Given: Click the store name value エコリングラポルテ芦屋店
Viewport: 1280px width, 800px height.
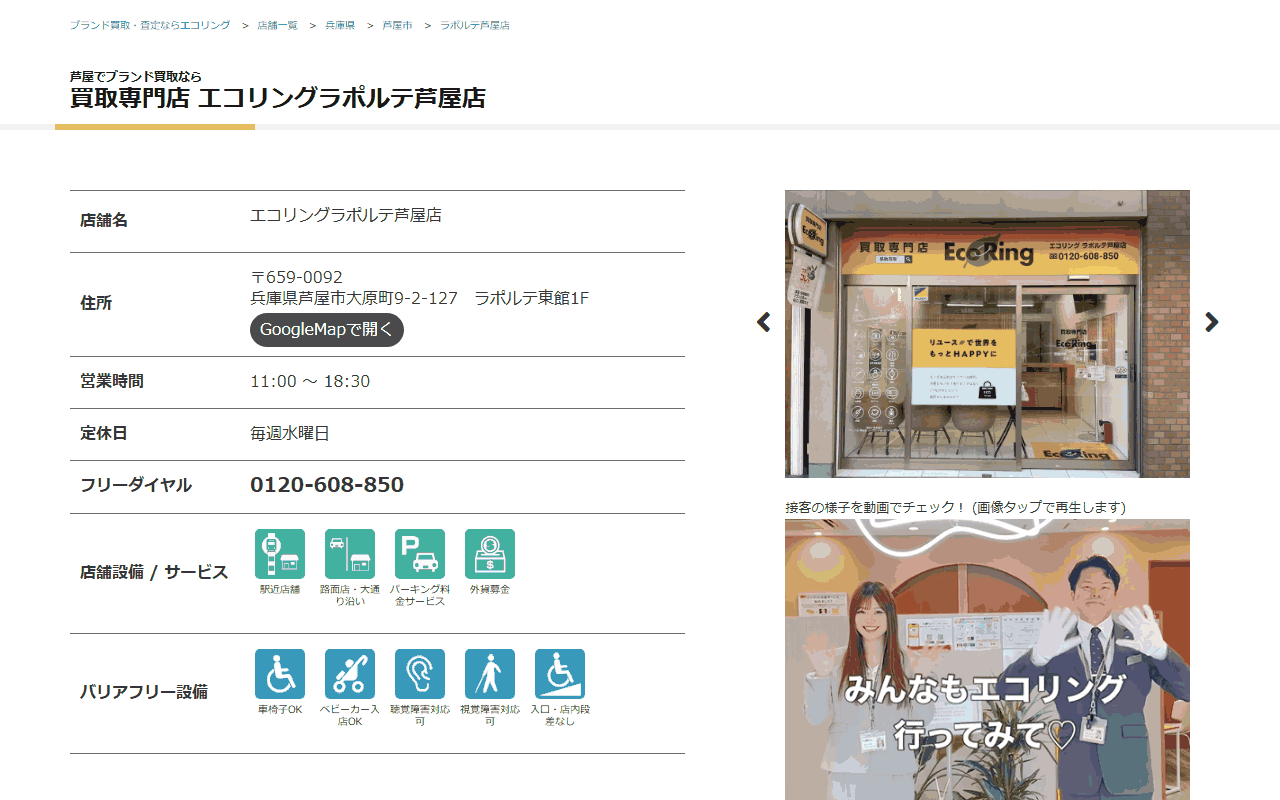Looking at the screenshot, I should point(346,215).
